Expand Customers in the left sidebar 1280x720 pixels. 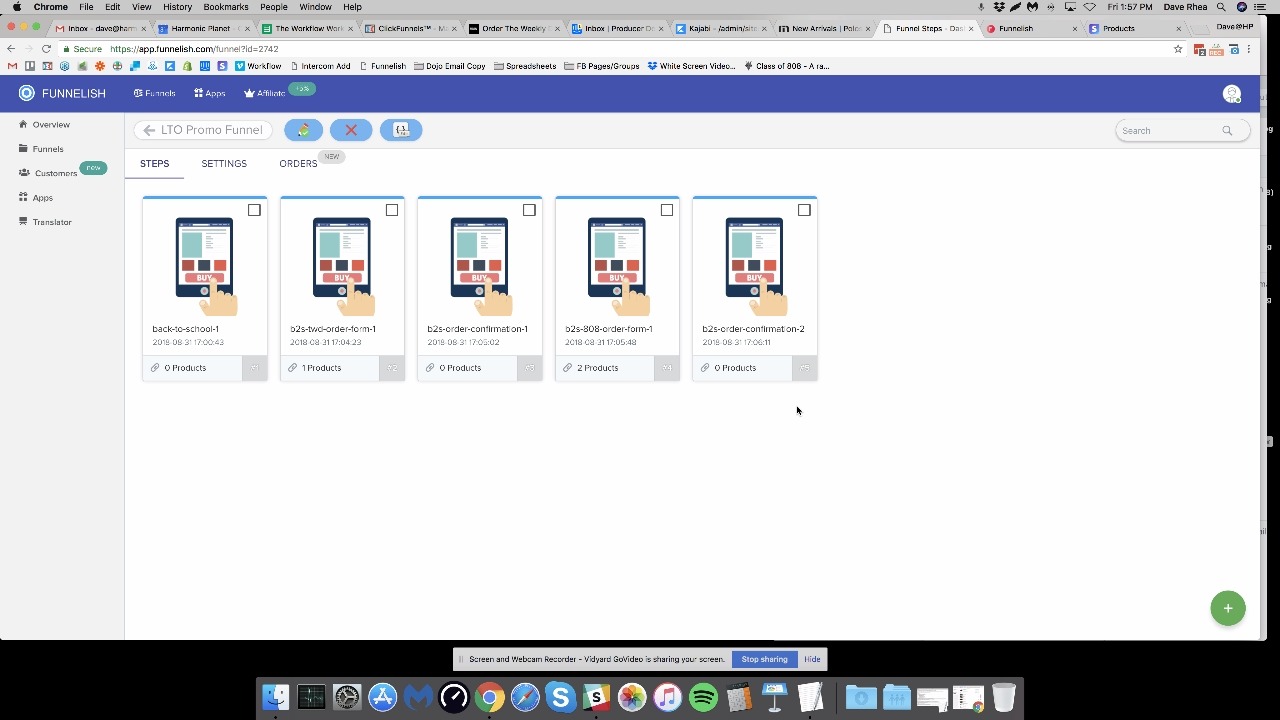(55, 173)
